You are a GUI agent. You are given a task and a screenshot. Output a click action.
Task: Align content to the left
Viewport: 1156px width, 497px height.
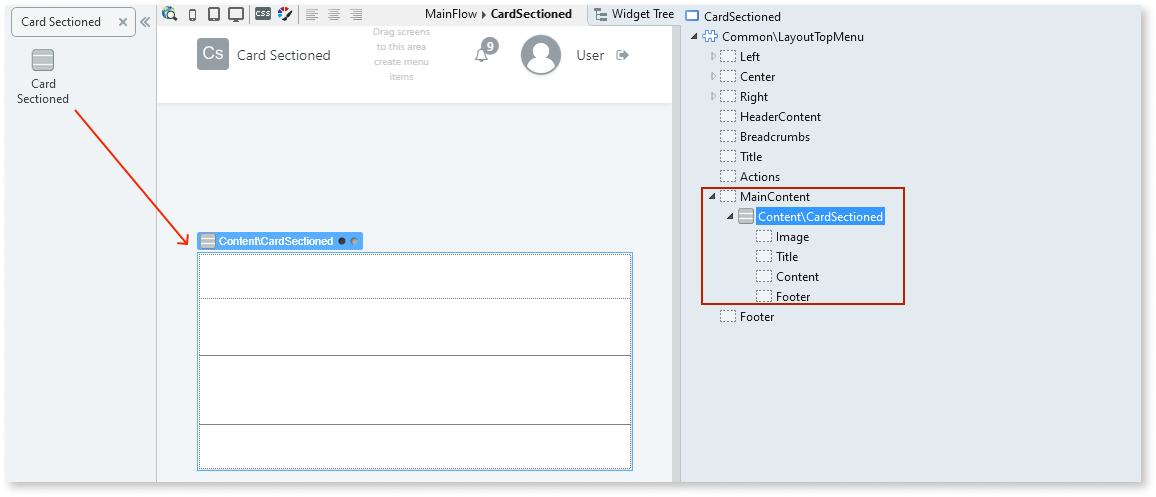click(x=313, y=14)
